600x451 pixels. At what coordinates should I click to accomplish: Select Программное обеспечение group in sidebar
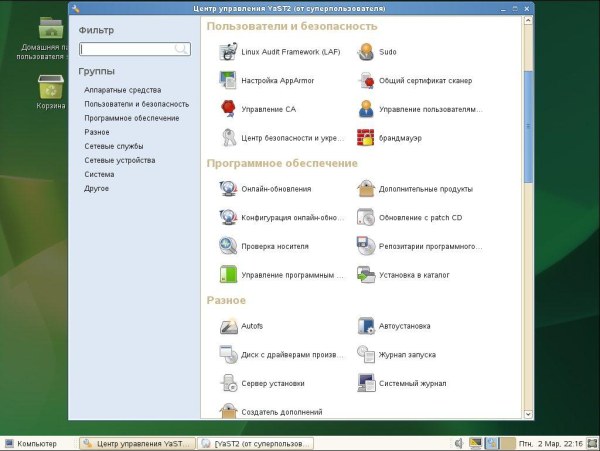pos(132,118)
